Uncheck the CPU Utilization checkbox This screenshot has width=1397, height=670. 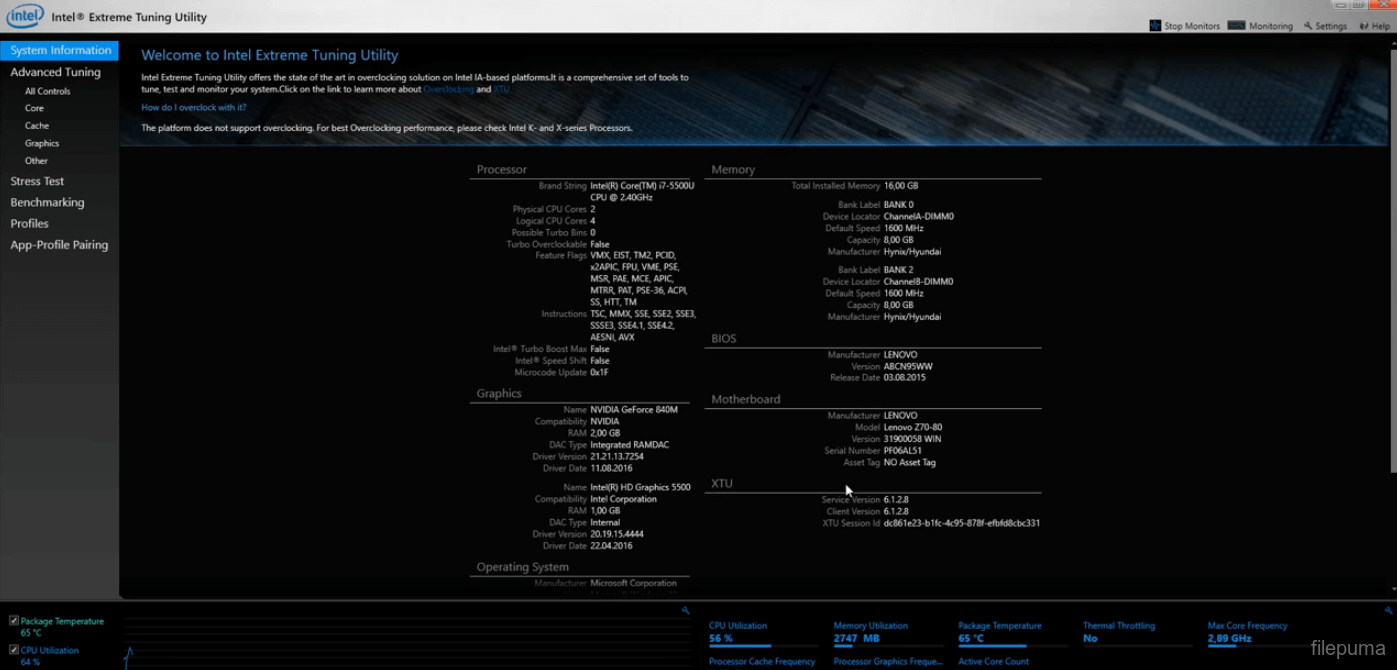click(14, 650)
